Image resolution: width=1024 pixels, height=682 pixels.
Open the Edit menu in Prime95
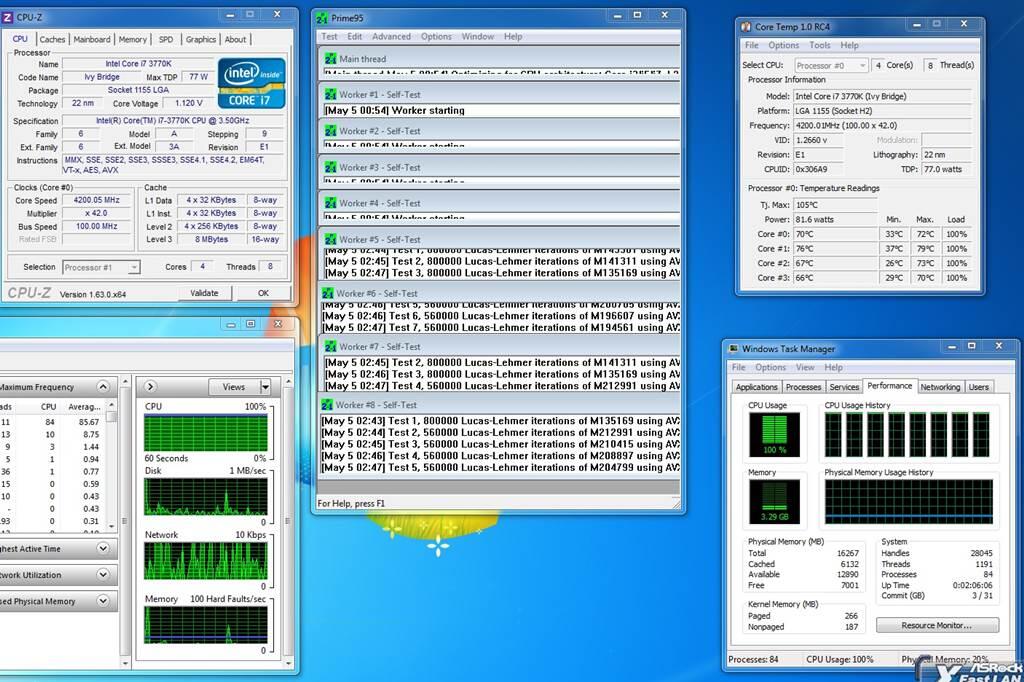click(x=355, y=37)
